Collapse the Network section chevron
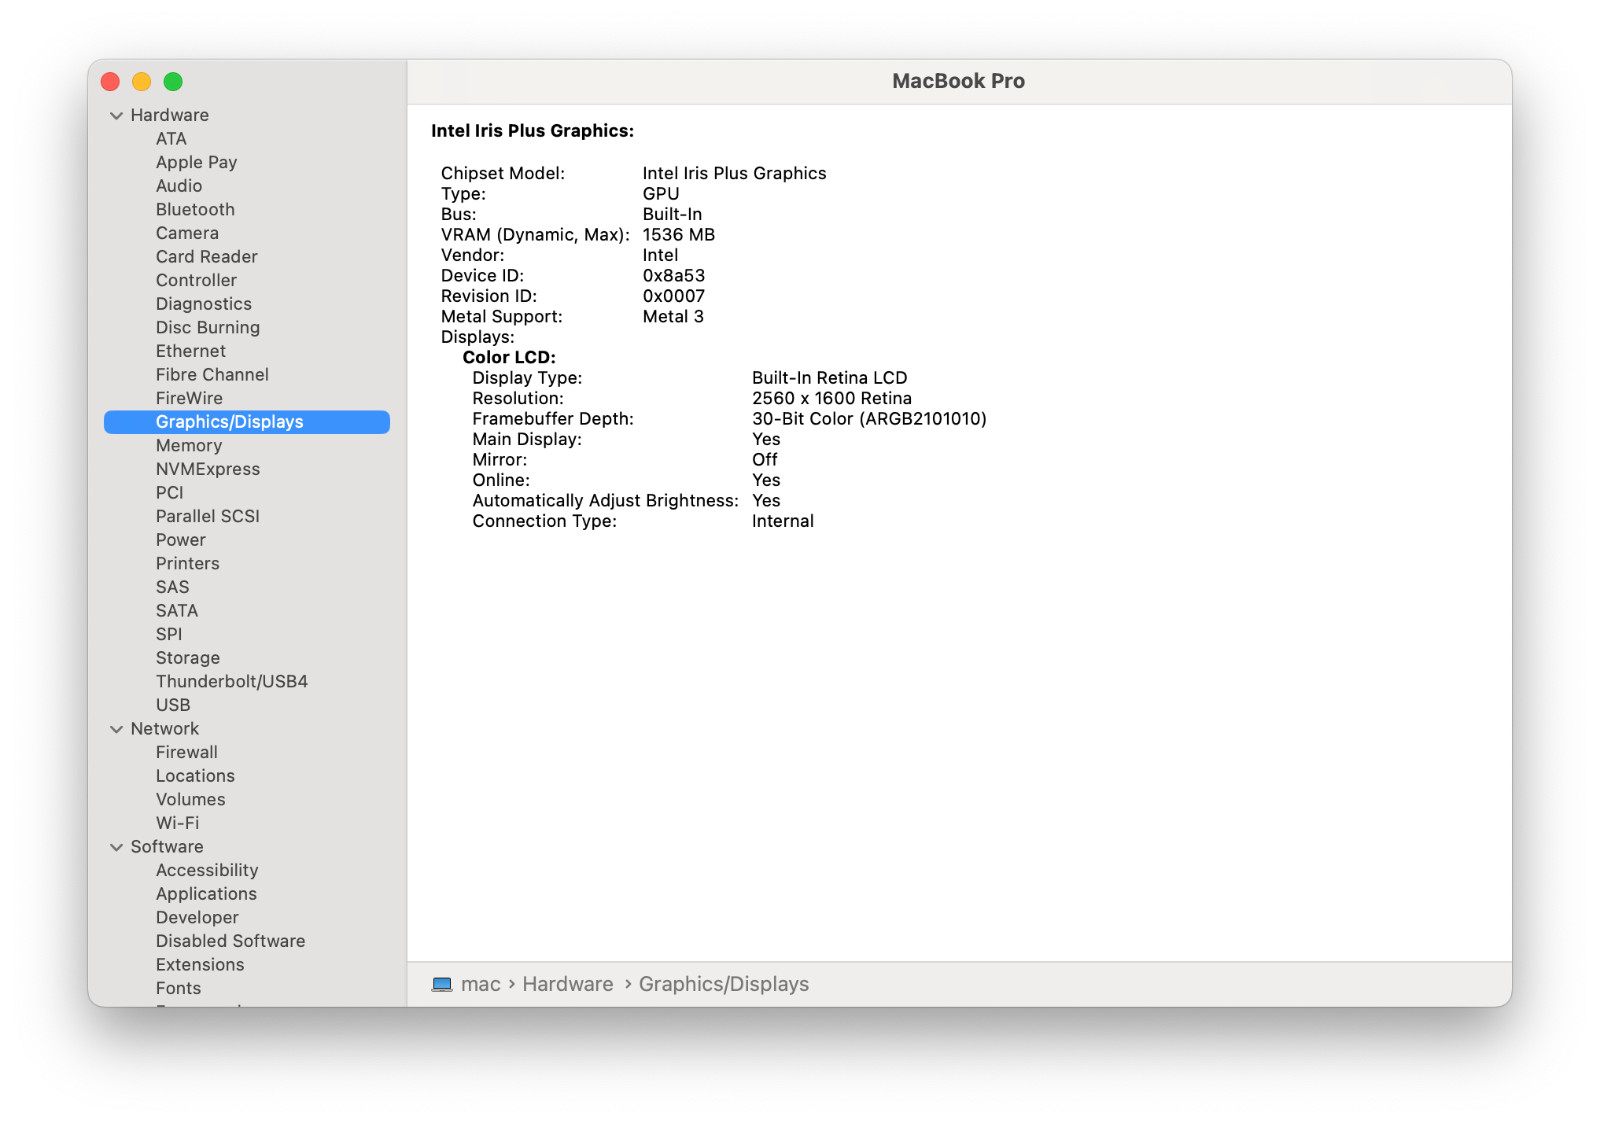1600x1123 pixels. tap(117, 730)
